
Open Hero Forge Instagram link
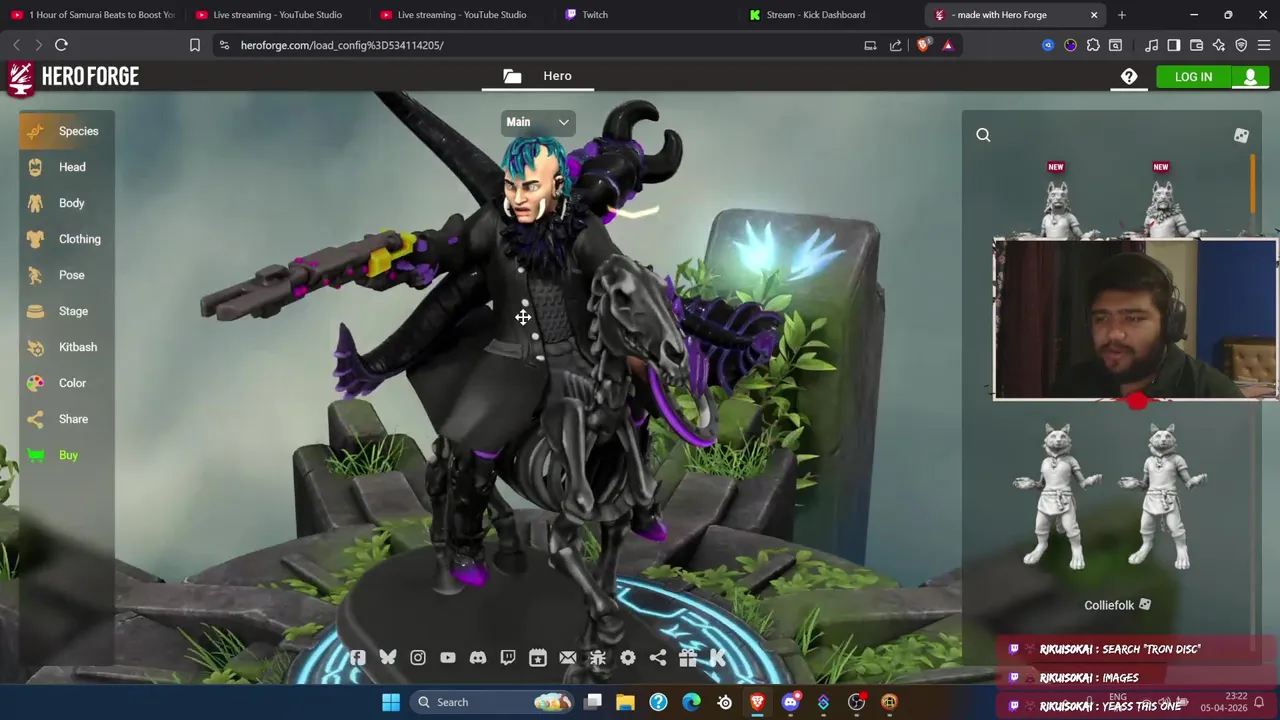pyautogui.click(x=418, y=657)
